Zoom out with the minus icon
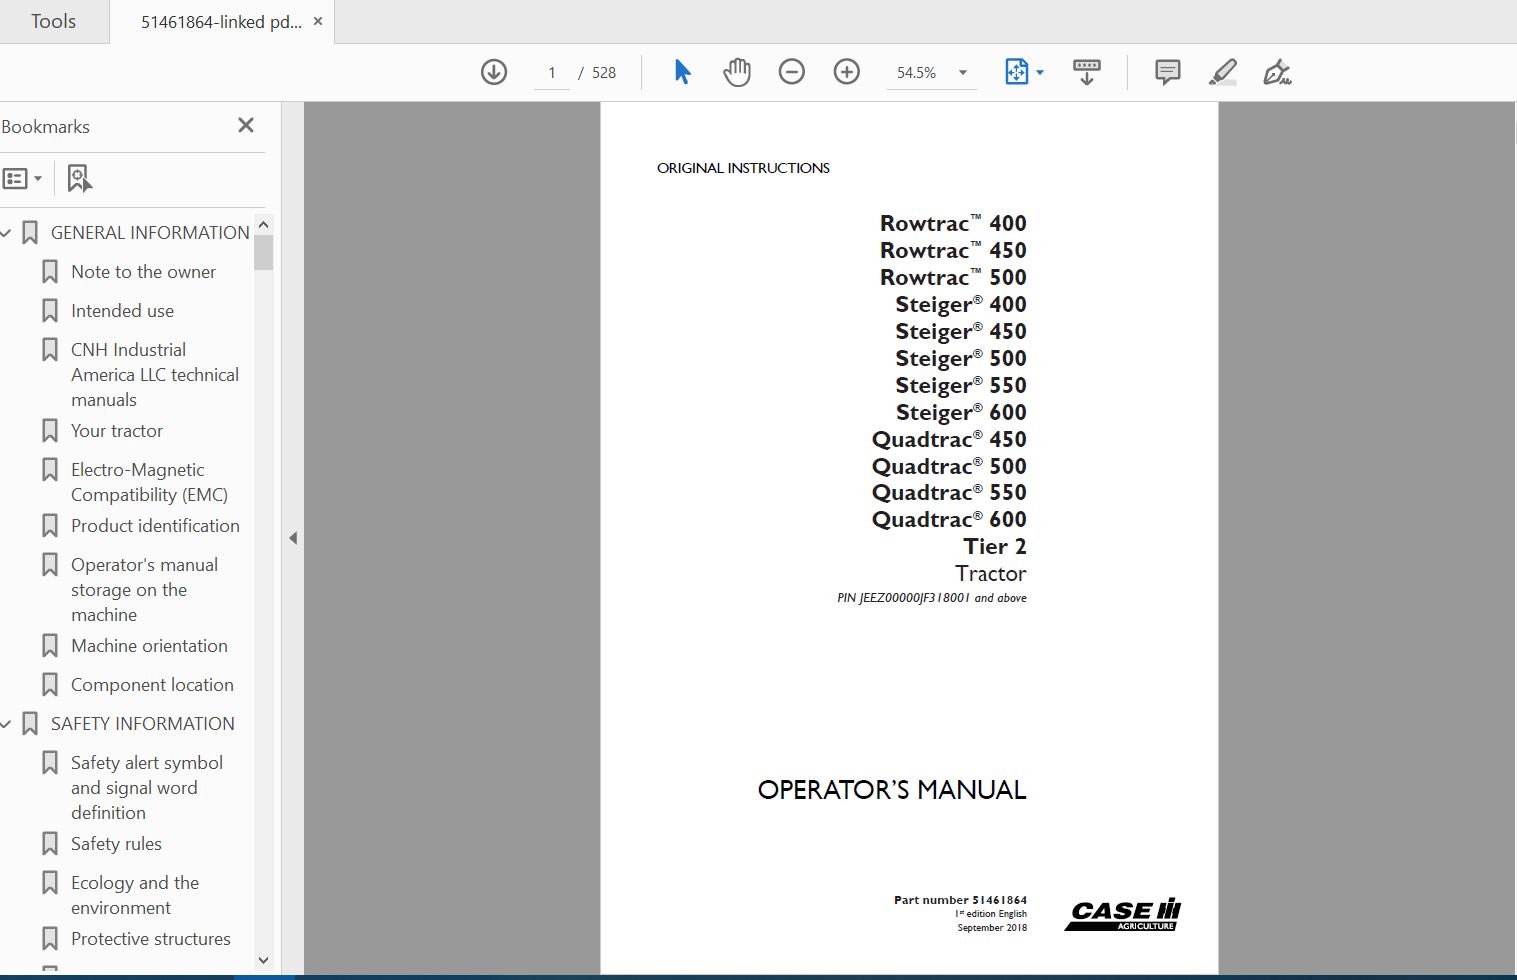 point(792,72)
